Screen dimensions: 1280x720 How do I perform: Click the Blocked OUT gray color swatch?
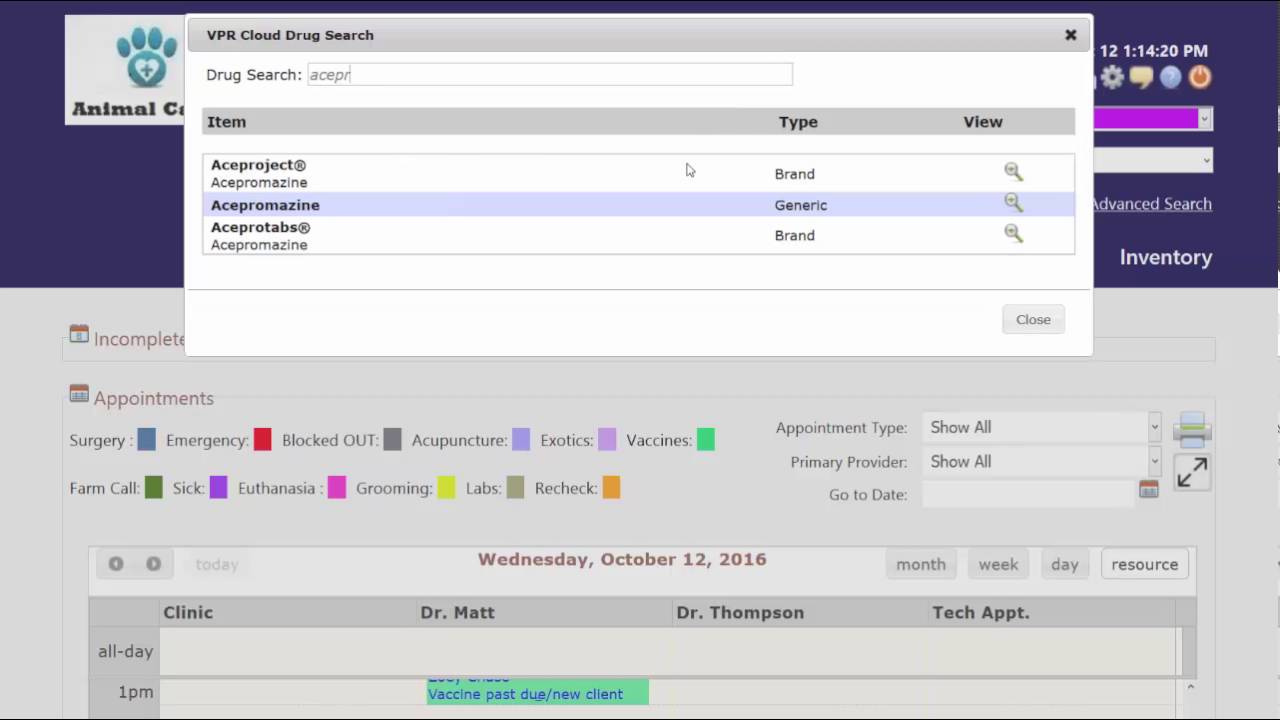392,440
